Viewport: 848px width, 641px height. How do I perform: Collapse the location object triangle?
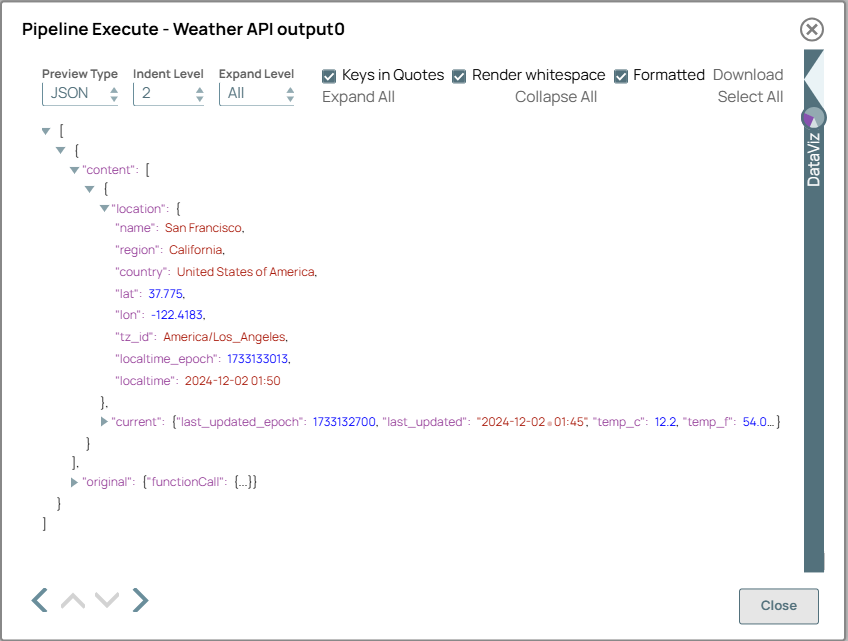[103, 208]
